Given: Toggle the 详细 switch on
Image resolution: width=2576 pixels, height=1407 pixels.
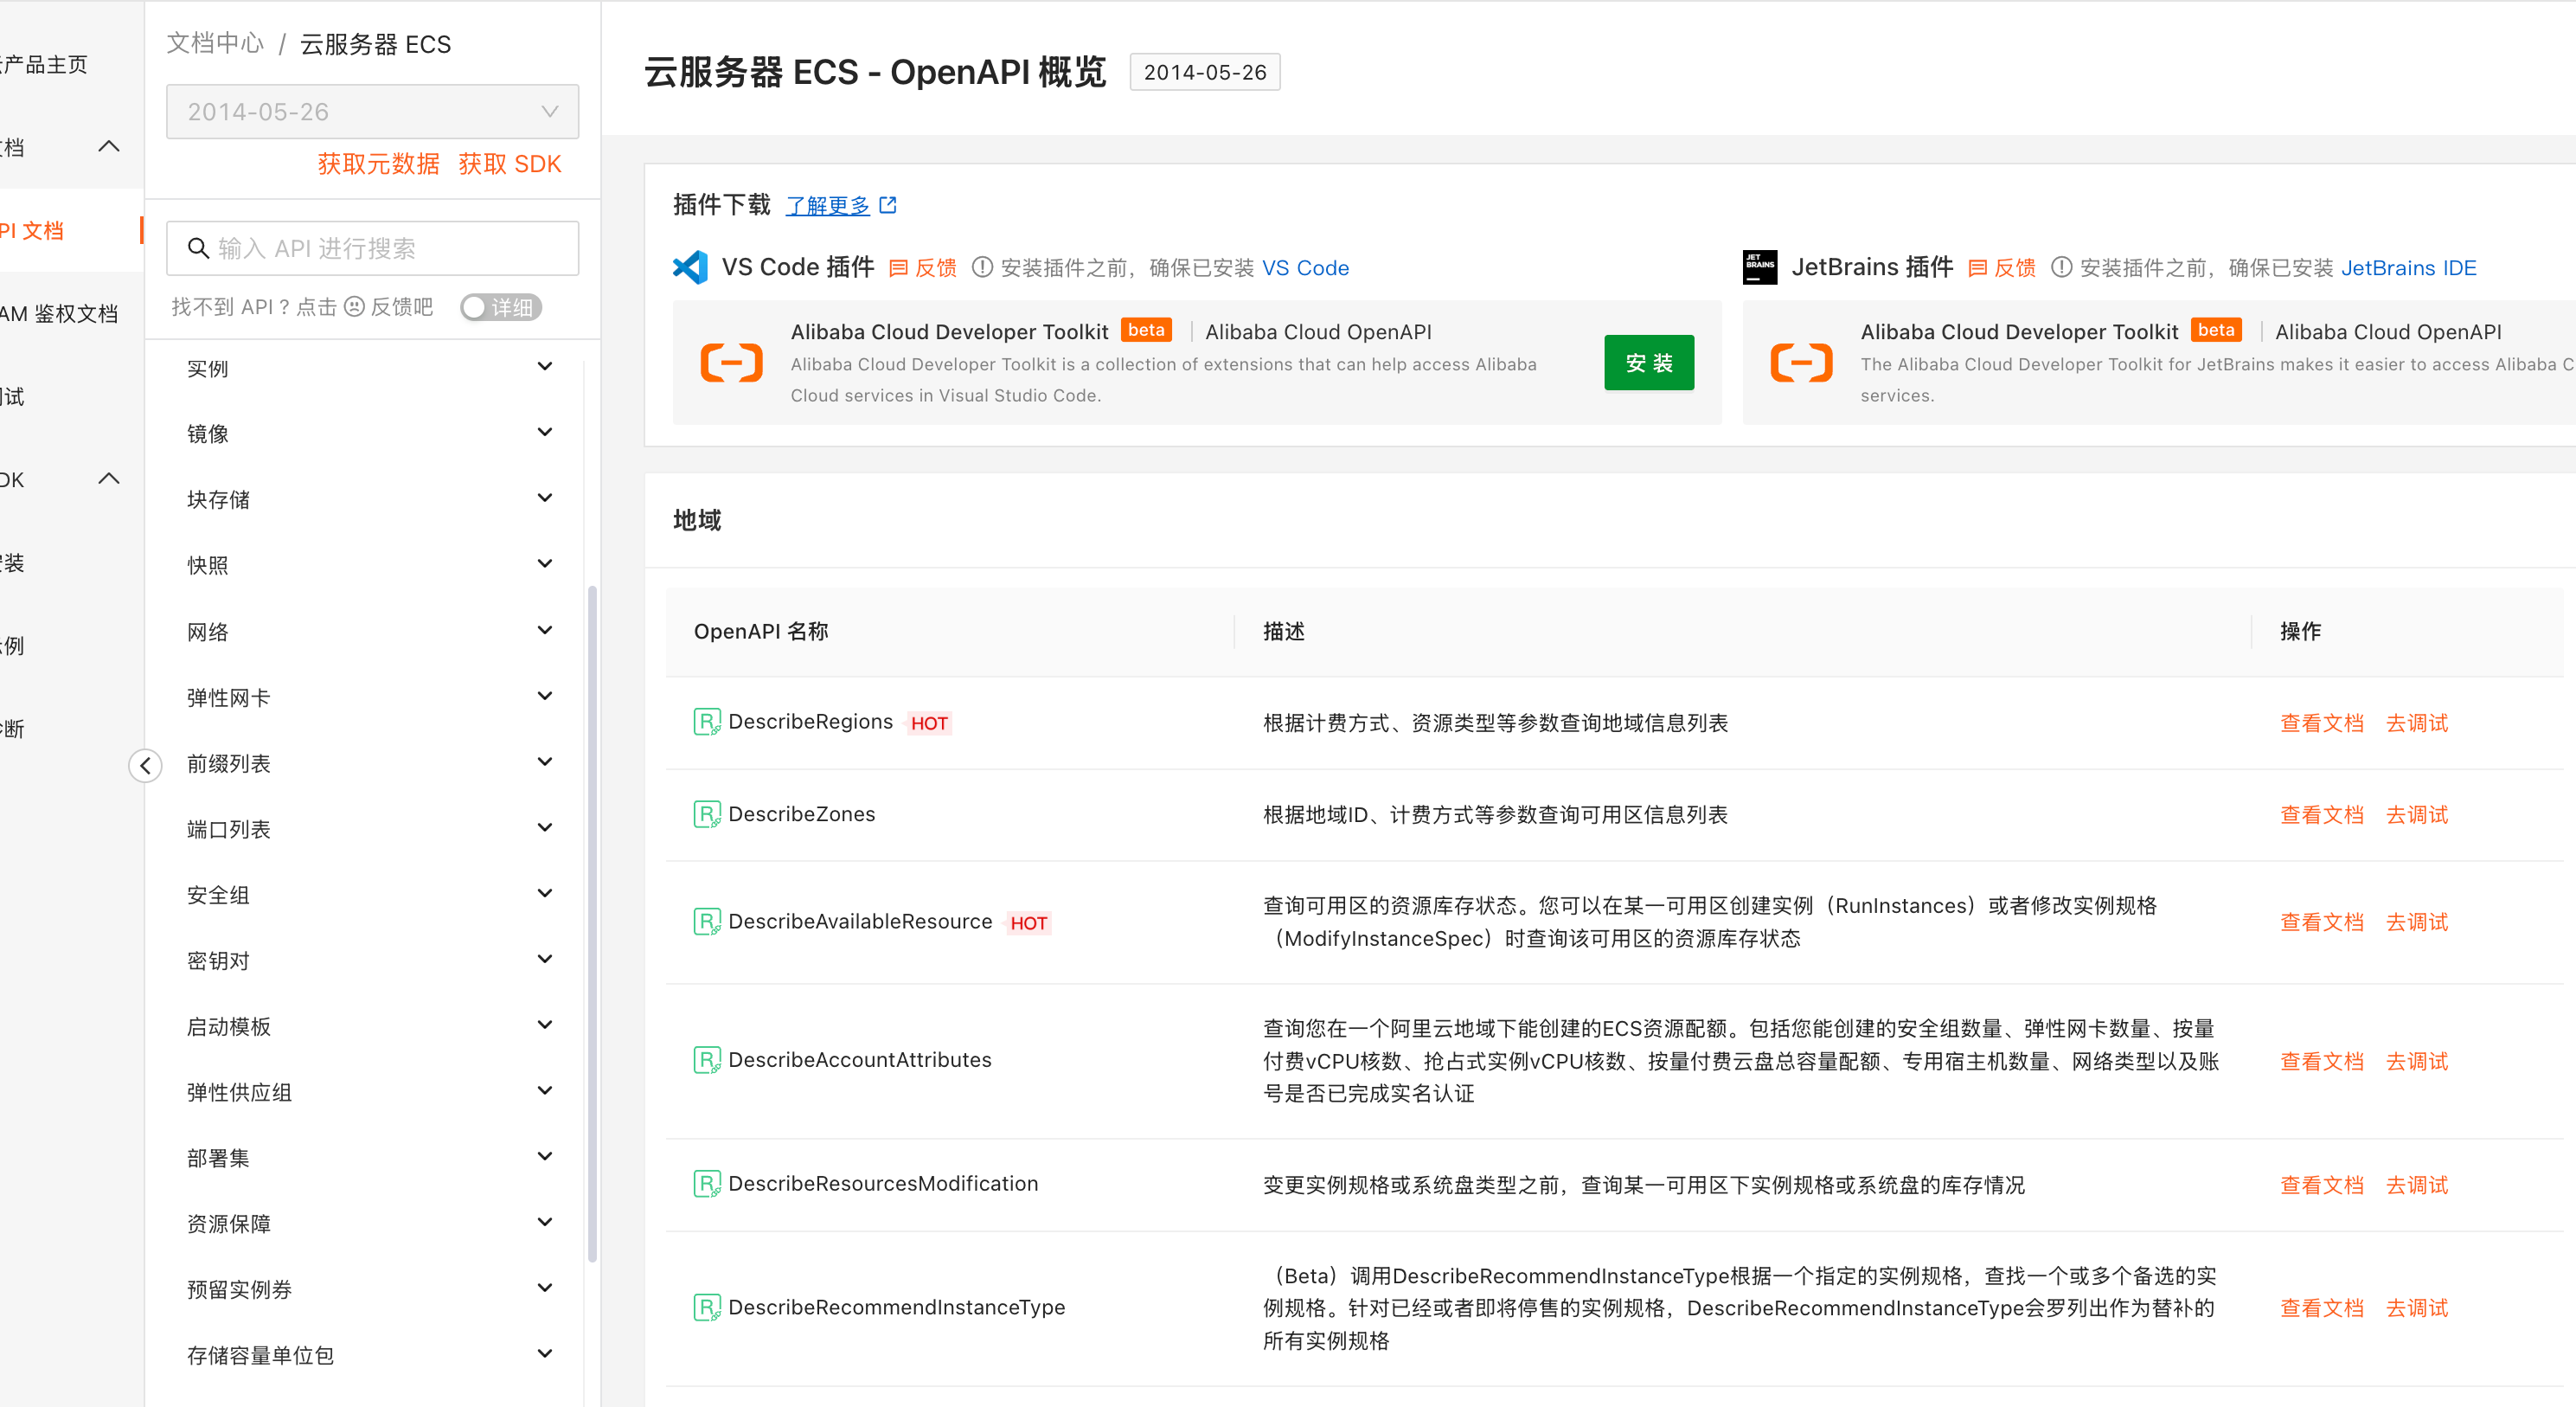Looking at the screenshot, I should coord(500,307).
